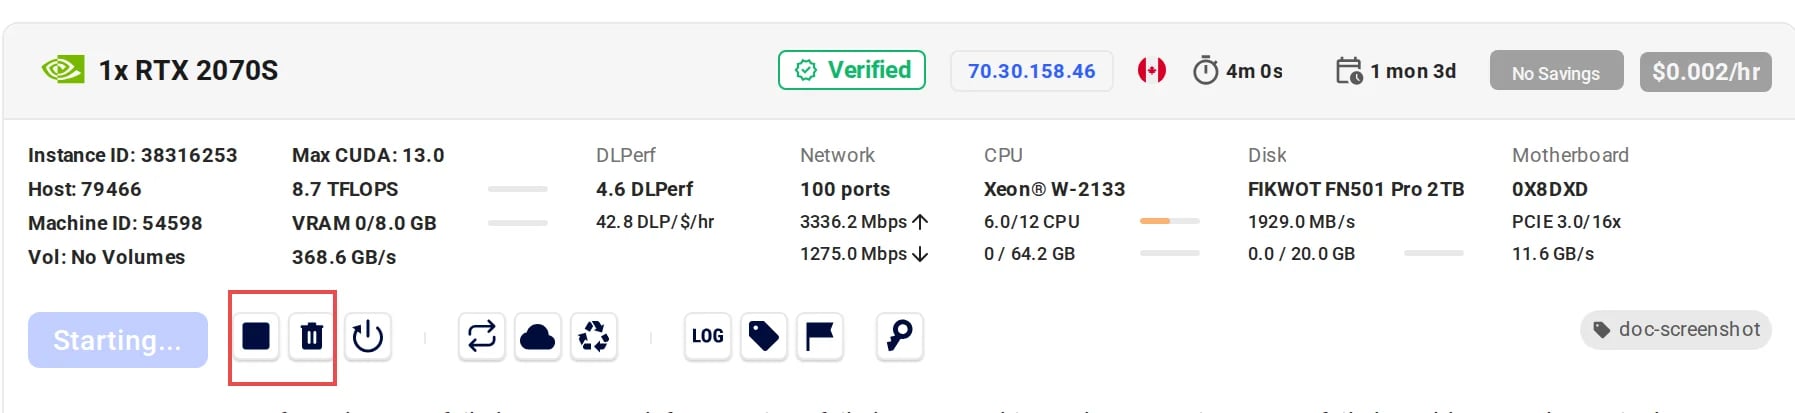Image resolution: width=1795 pixels, height=413 pixels.
Task: Click the calendar duration icon
Action: point(1349,70)
